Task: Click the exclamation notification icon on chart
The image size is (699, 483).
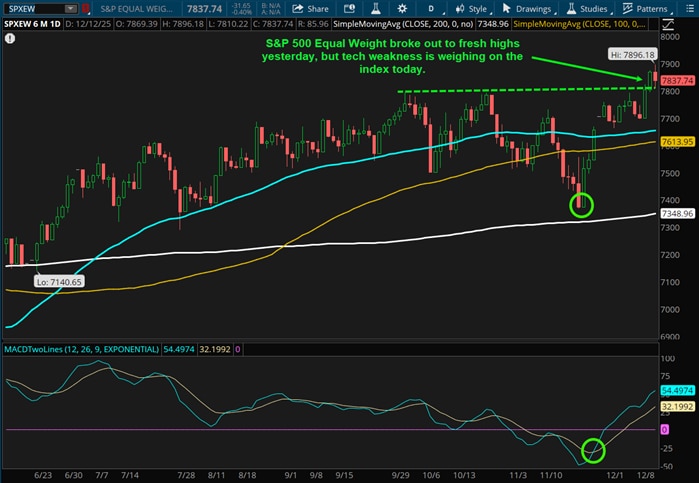Action: pyautogui.click(x=10, y=39)
